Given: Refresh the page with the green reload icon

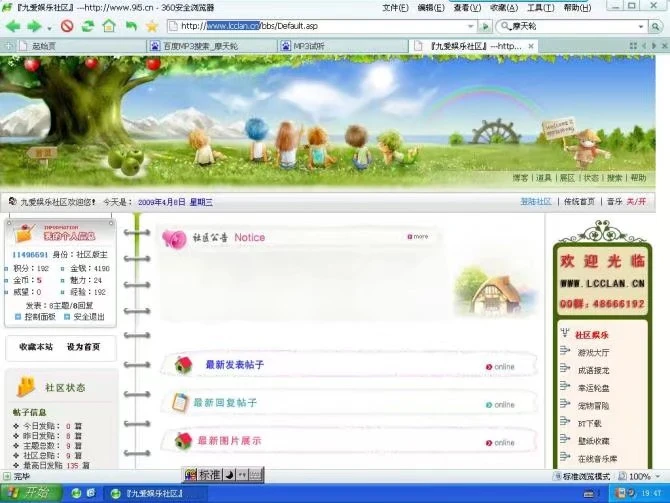Looking at the screenshot, I should 88,26.
